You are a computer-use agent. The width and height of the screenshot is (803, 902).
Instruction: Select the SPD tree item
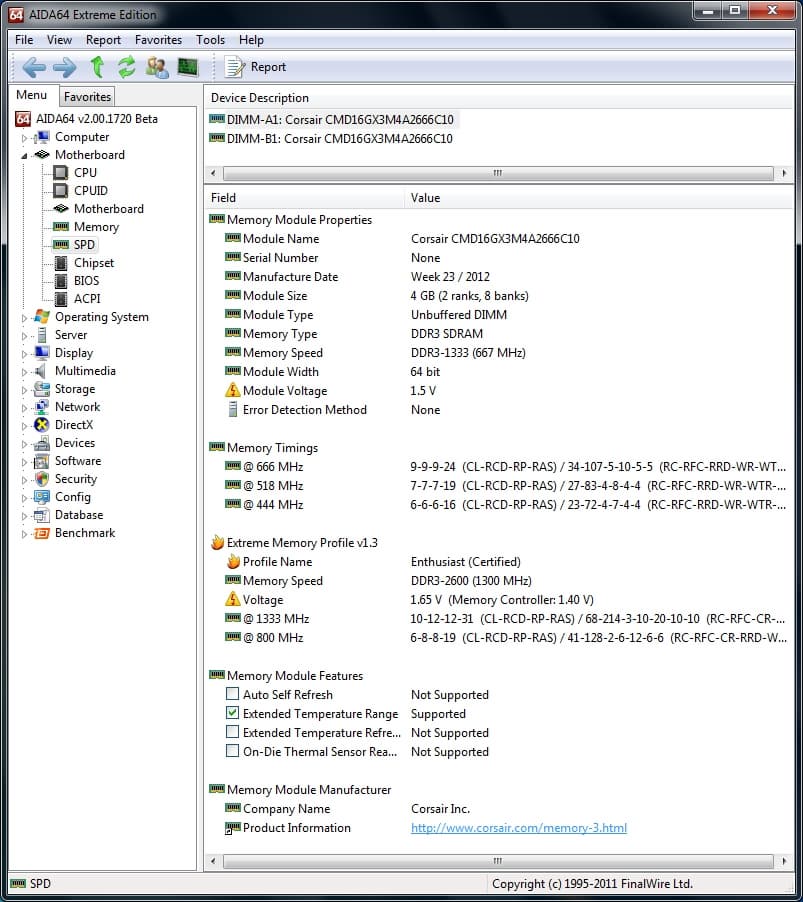point(84,244)
